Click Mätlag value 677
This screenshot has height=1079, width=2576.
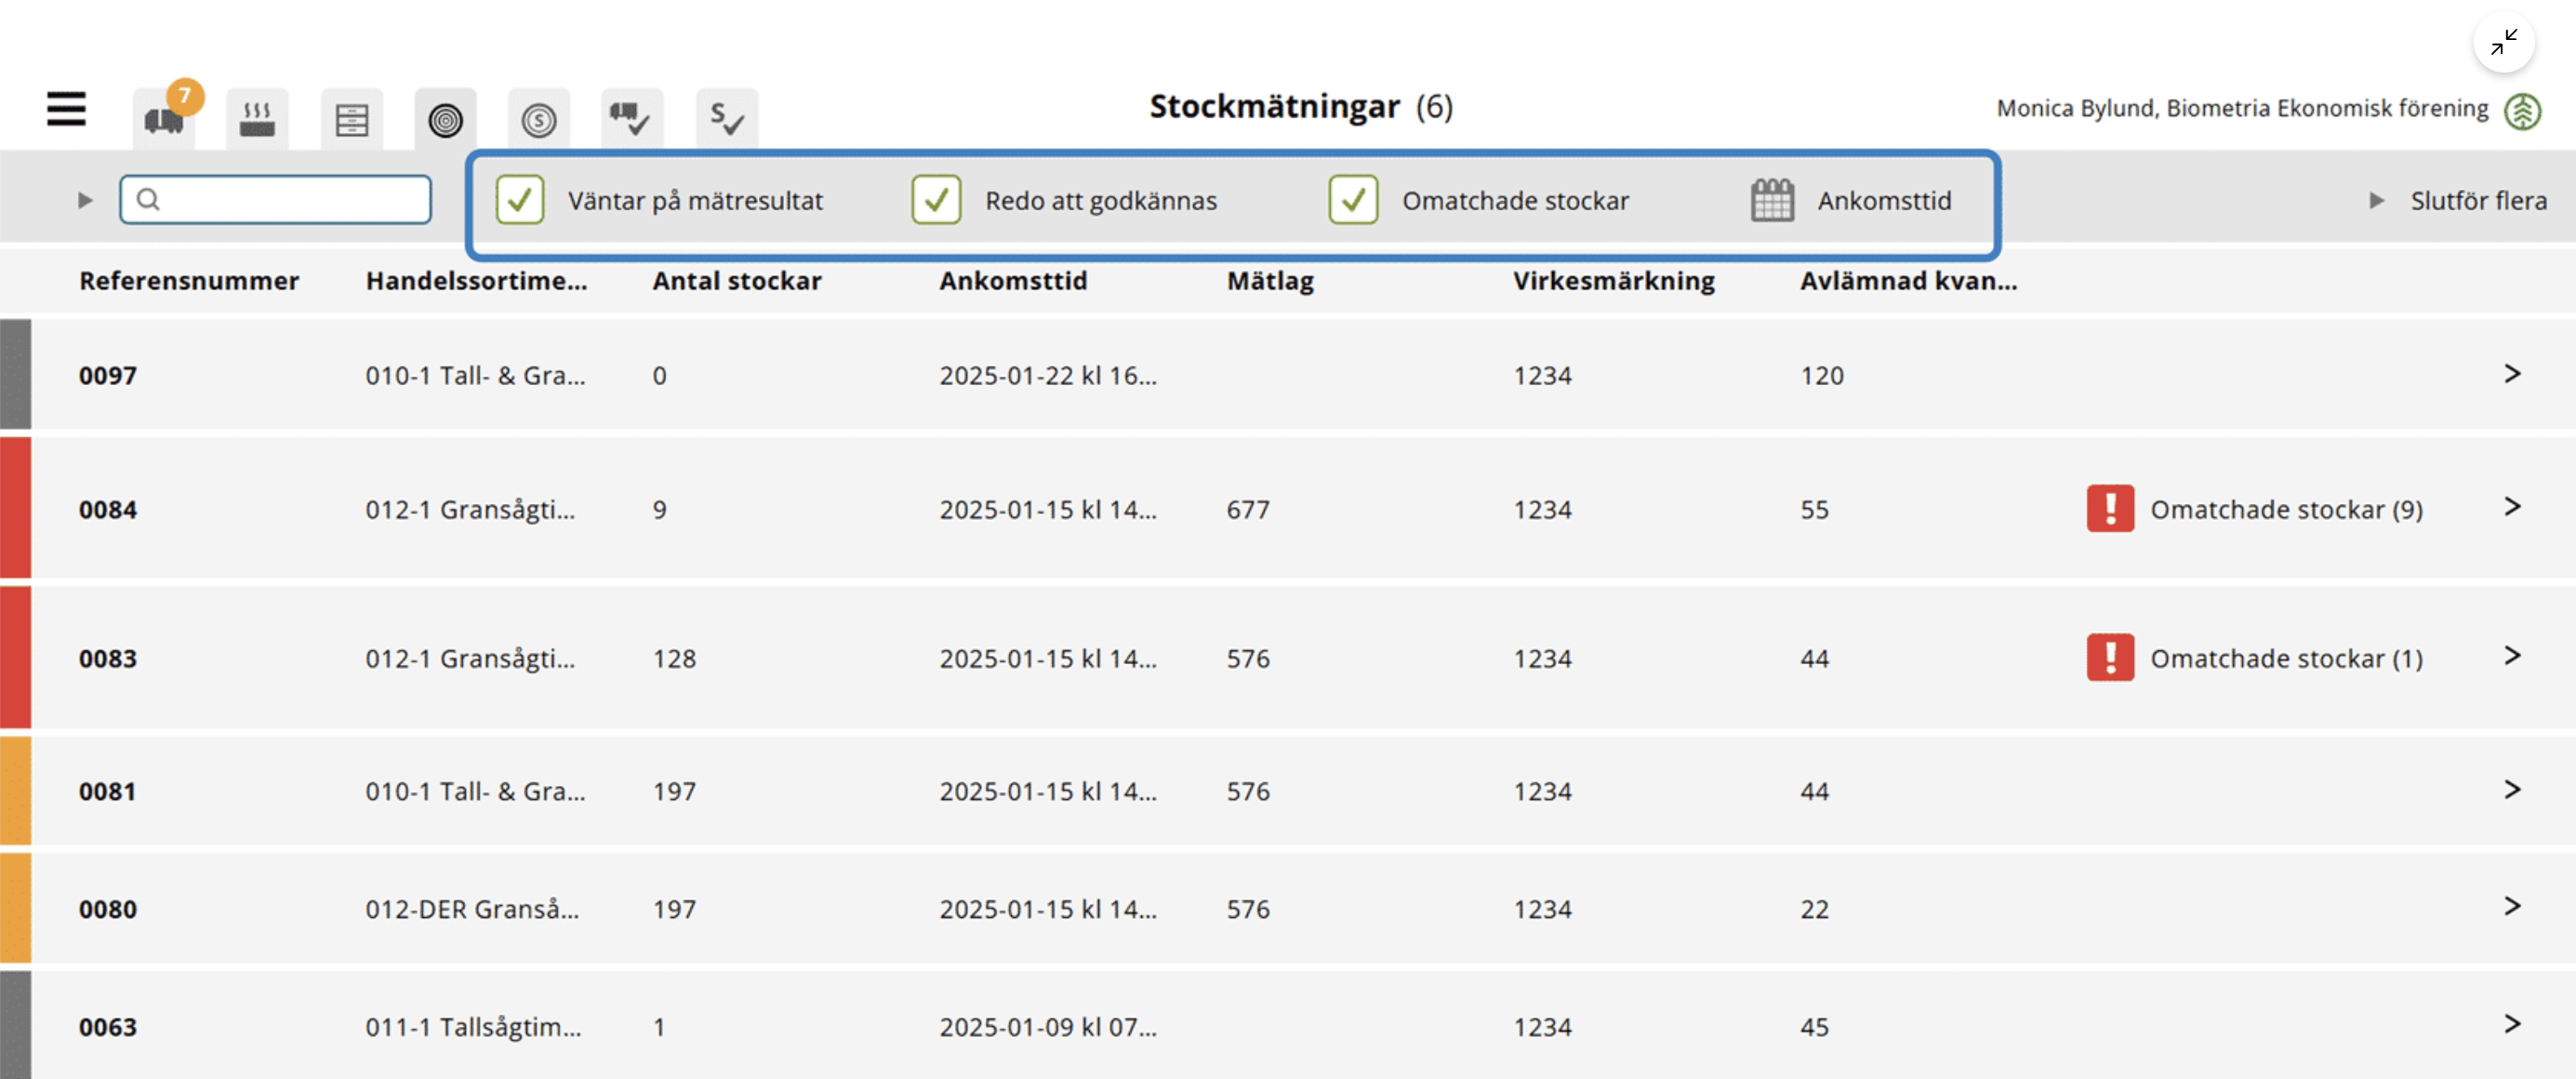1248,510
